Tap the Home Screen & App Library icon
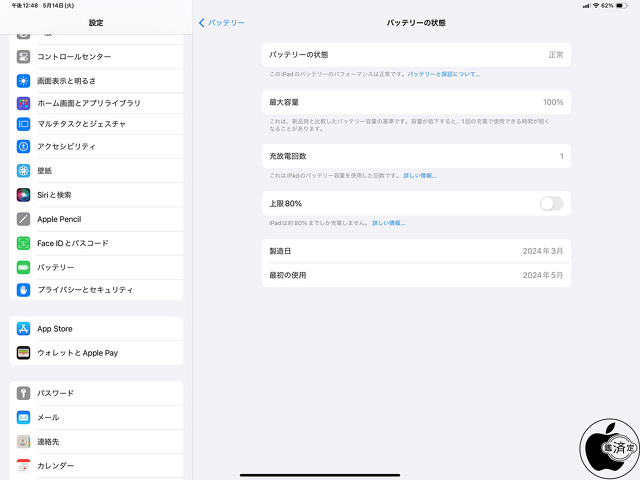This screenshot has width=640, height=480. (23, 103)
